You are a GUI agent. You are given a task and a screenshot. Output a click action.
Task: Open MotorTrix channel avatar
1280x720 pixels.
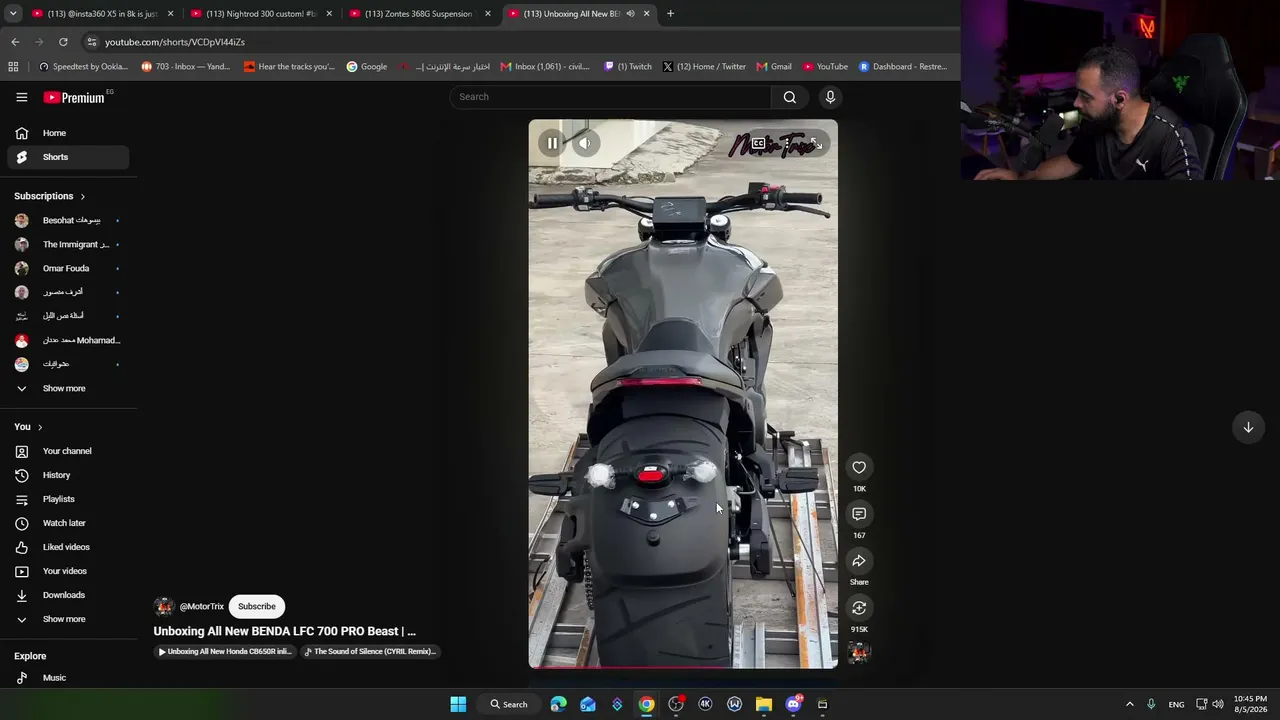click(164, 606)
